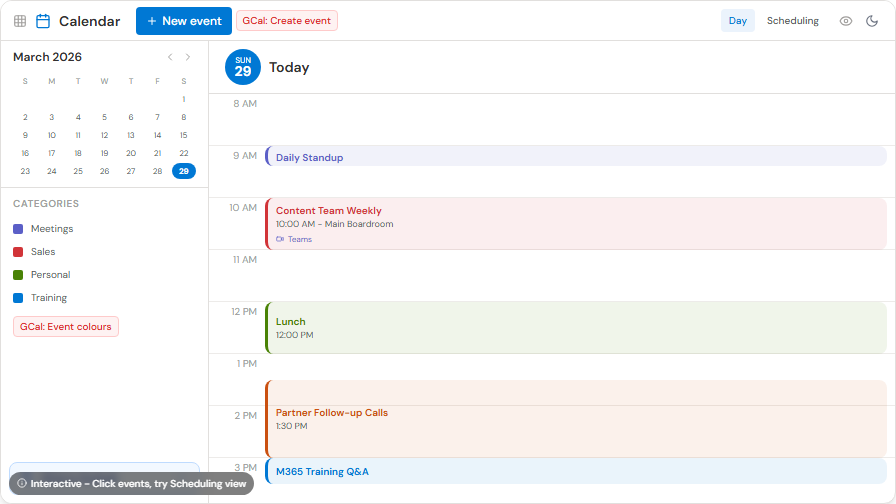Go to the next month in the mini calendar

point(188,57)
